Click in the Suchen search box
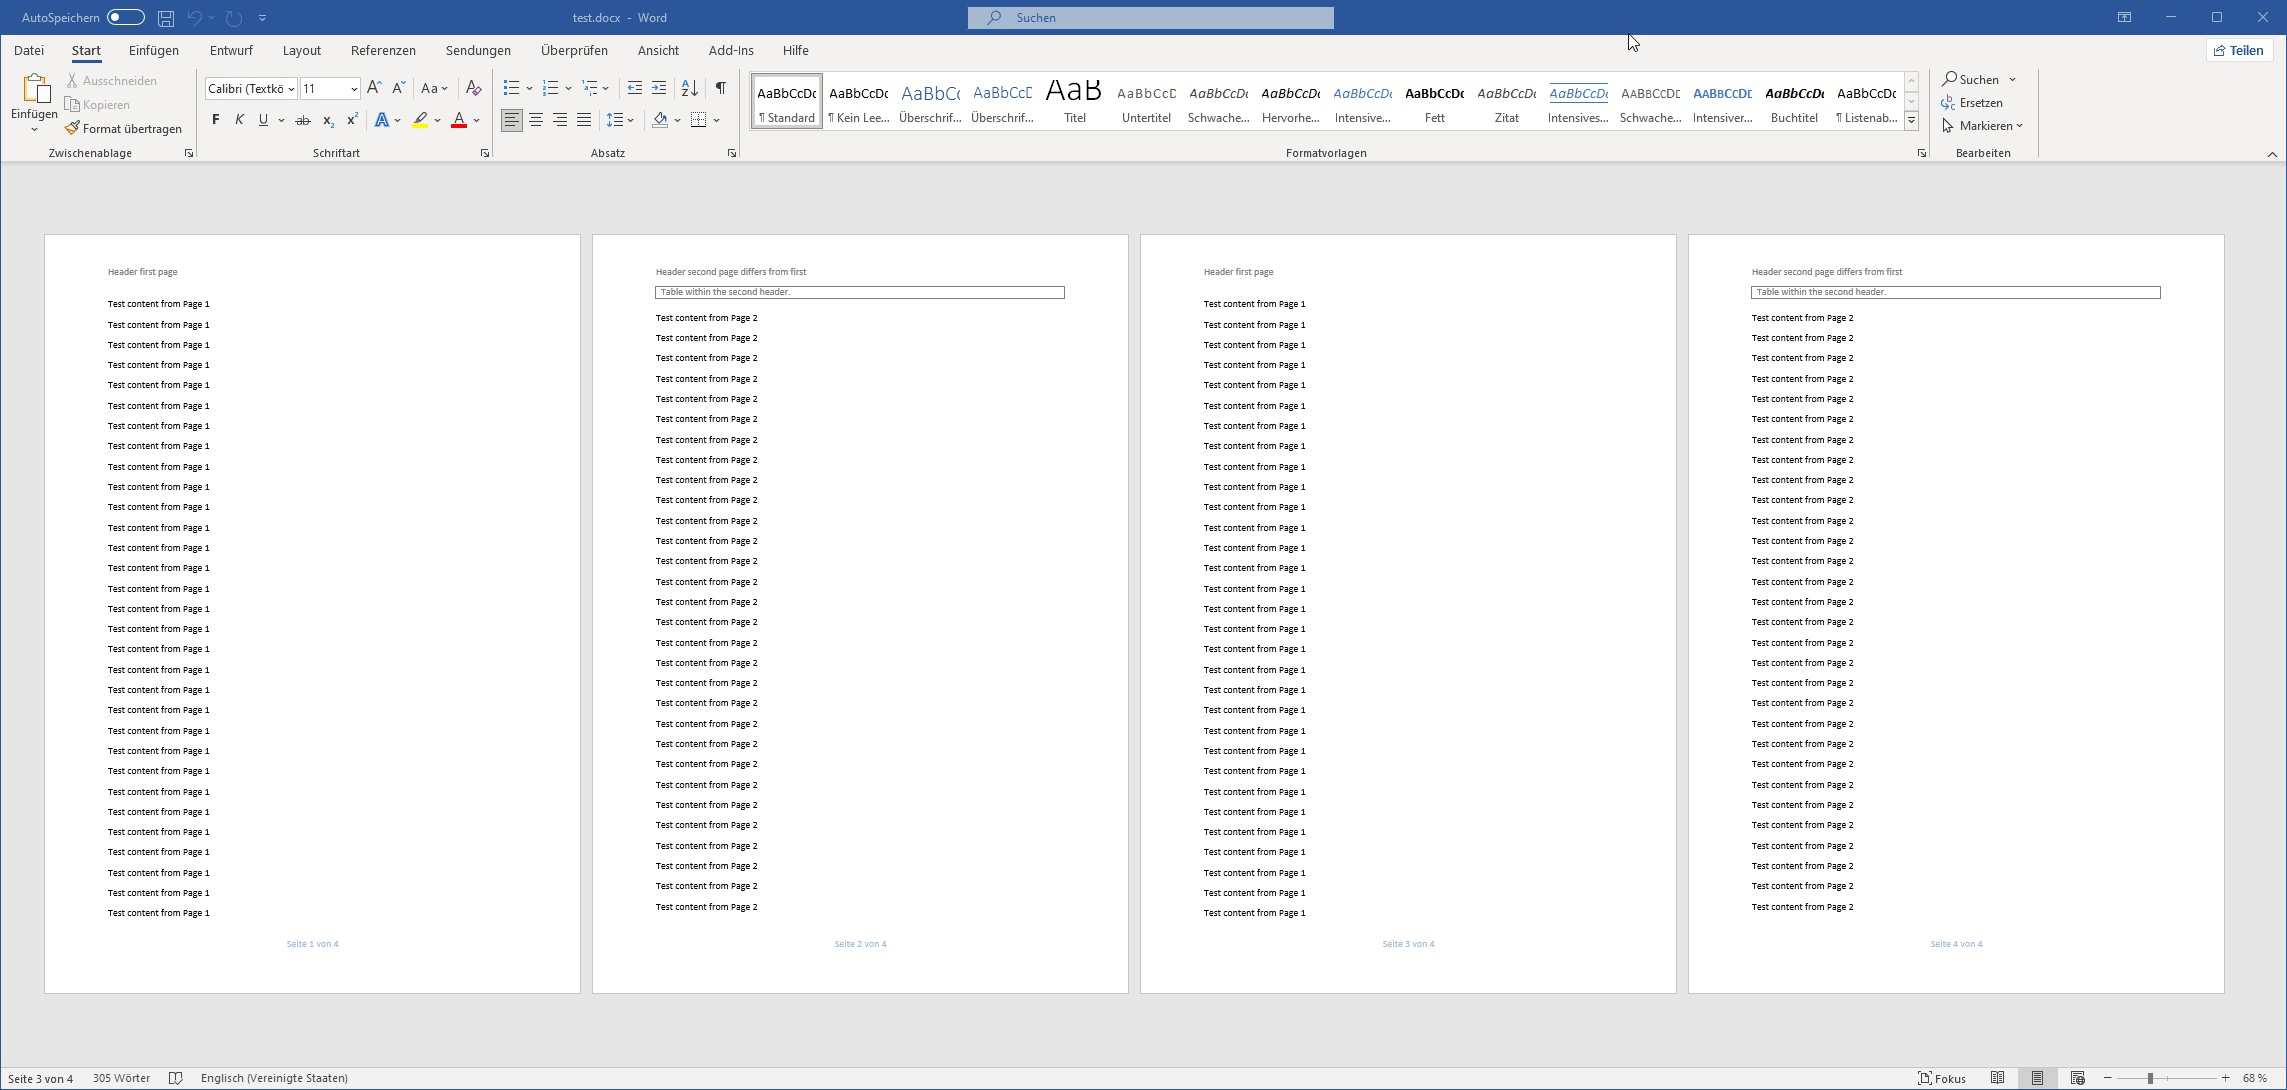This screenshot has width=2287, height=1090. (1150, 18)
